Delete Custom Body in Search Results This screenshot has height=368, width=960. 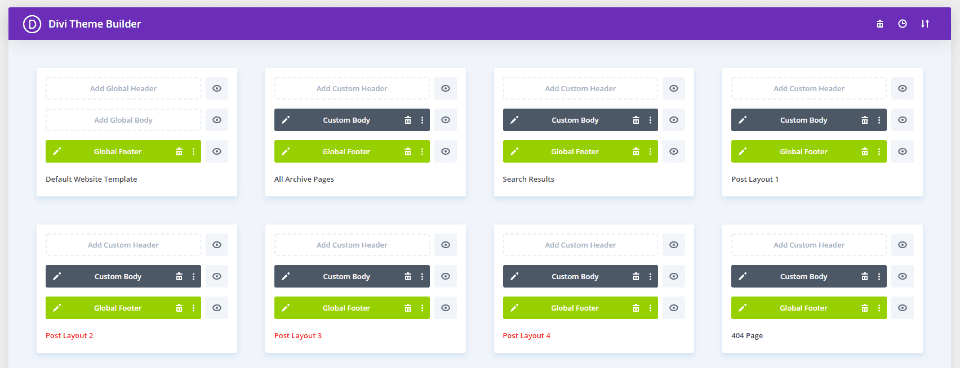[636, 120]
